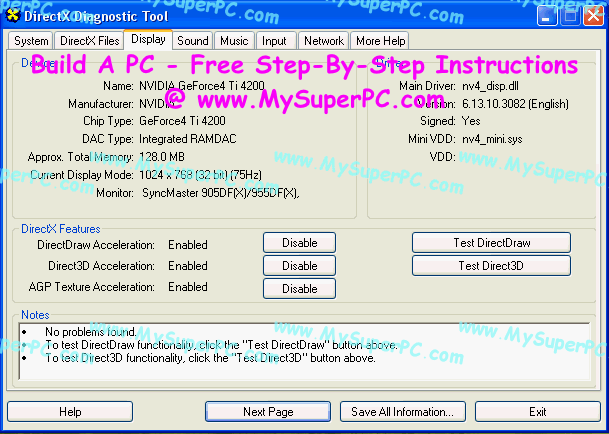Go to the Music tab
This screenshot has width=609, height=434.
coord(234,41)
